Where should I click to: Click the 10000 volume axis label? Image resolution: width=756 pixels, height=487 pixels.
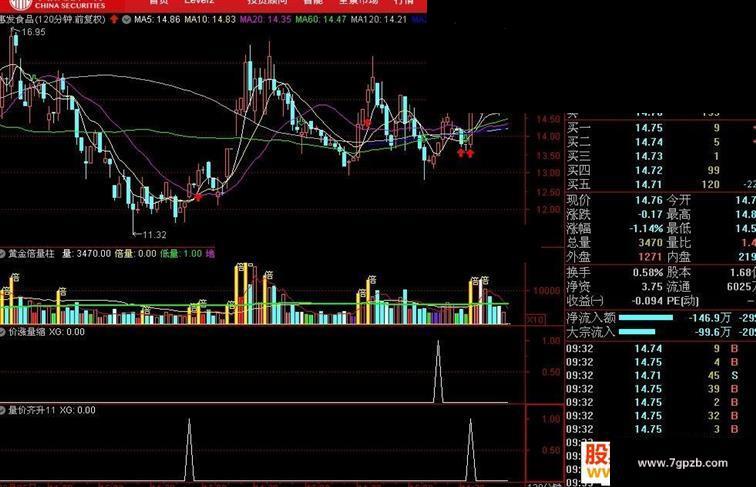coord(545,290)
